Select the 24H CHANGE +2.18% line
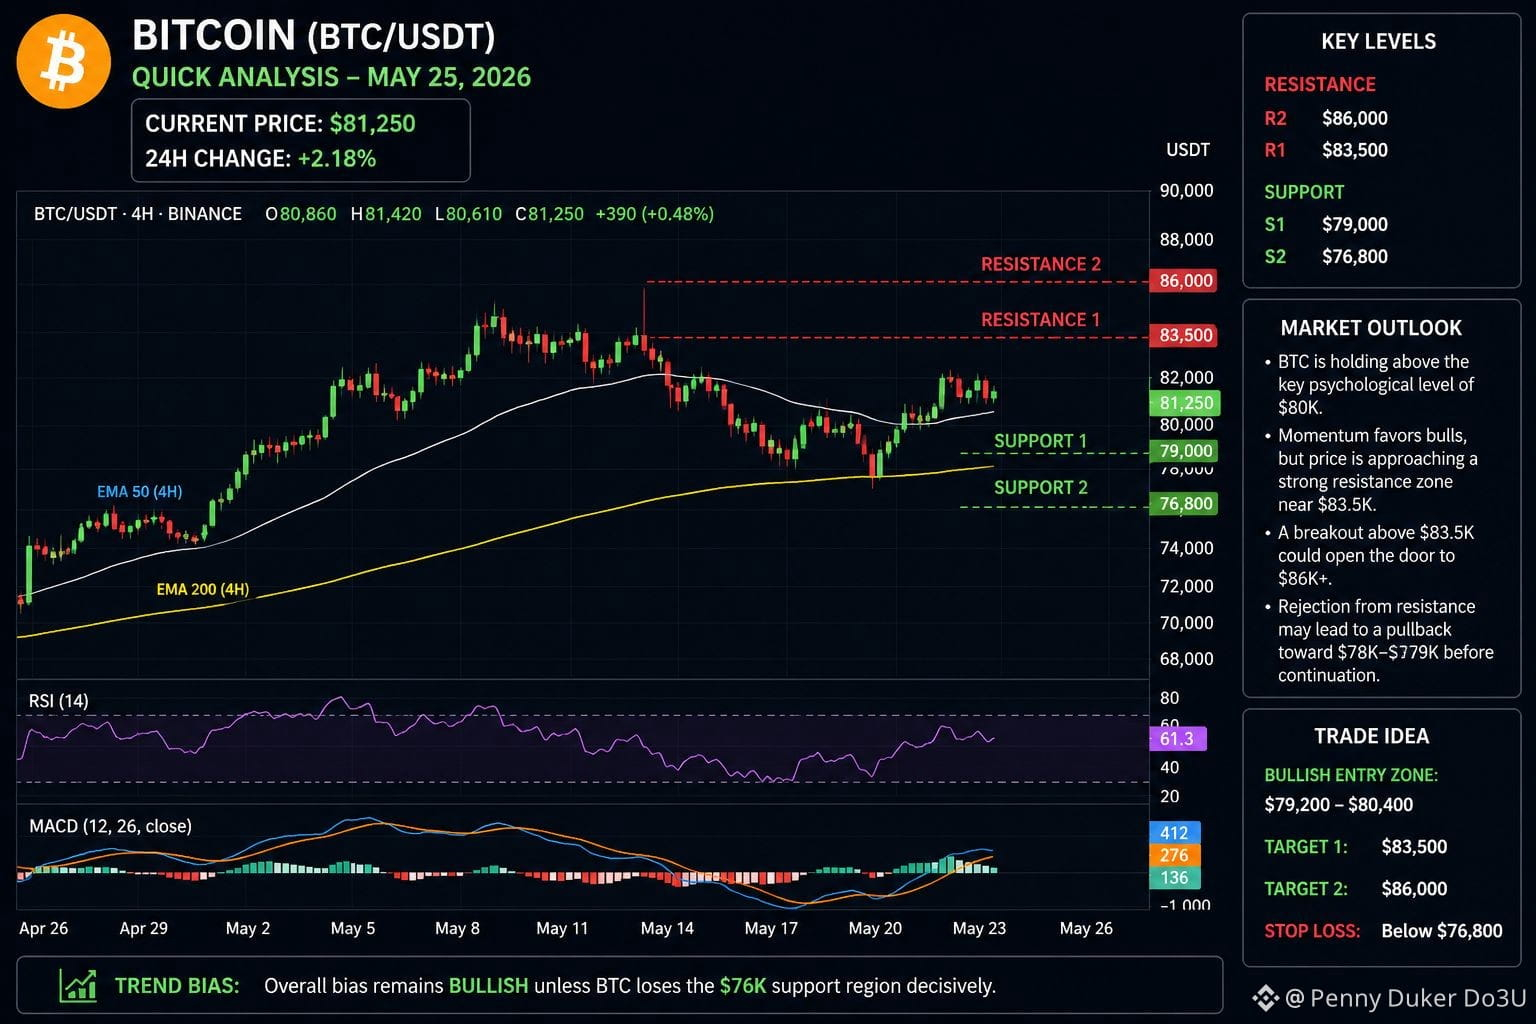Image resolution: width=1536 pixels, height=1024 pixels. 260,159
